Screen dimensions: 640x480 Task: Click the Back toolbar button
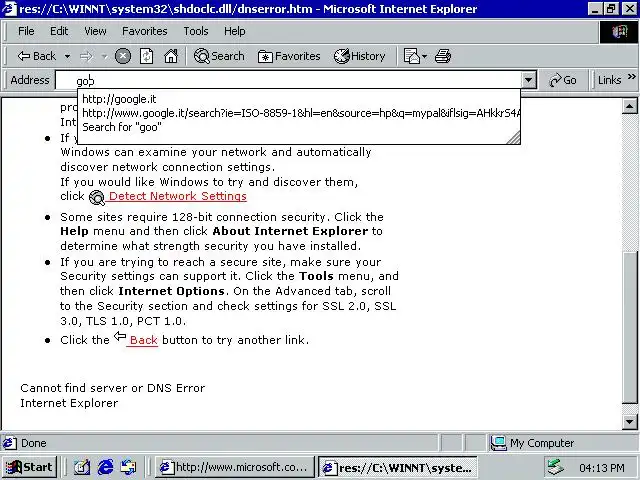pyautogui.click(x=36, y=56)
